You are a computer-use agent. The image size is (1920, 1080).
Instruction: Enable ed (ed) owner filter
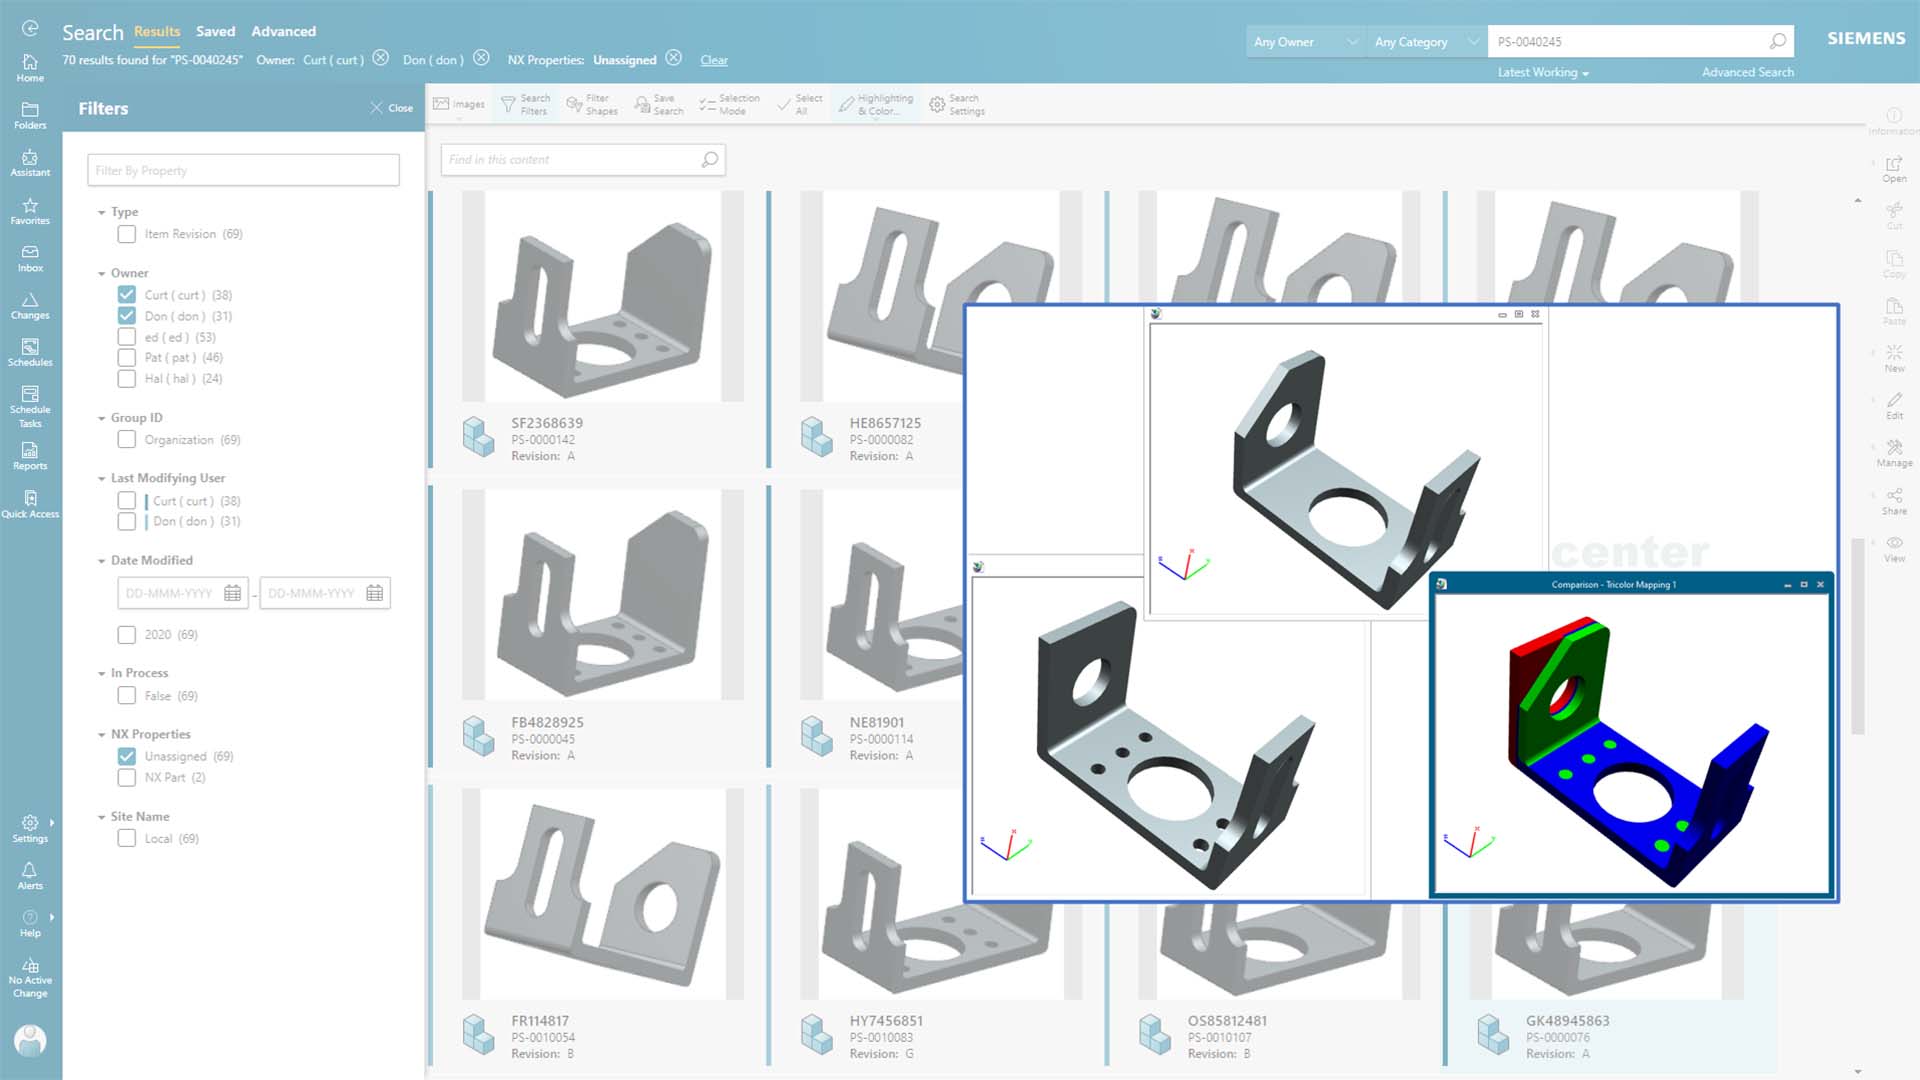[x=128, y=336]
